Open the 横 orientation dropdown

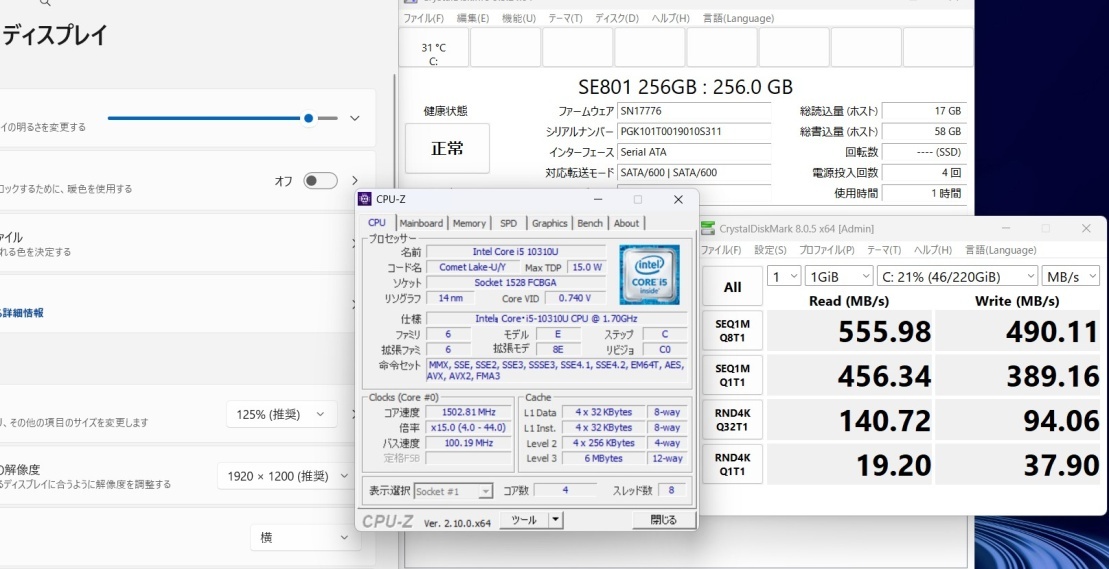click(x=304, y=538)
